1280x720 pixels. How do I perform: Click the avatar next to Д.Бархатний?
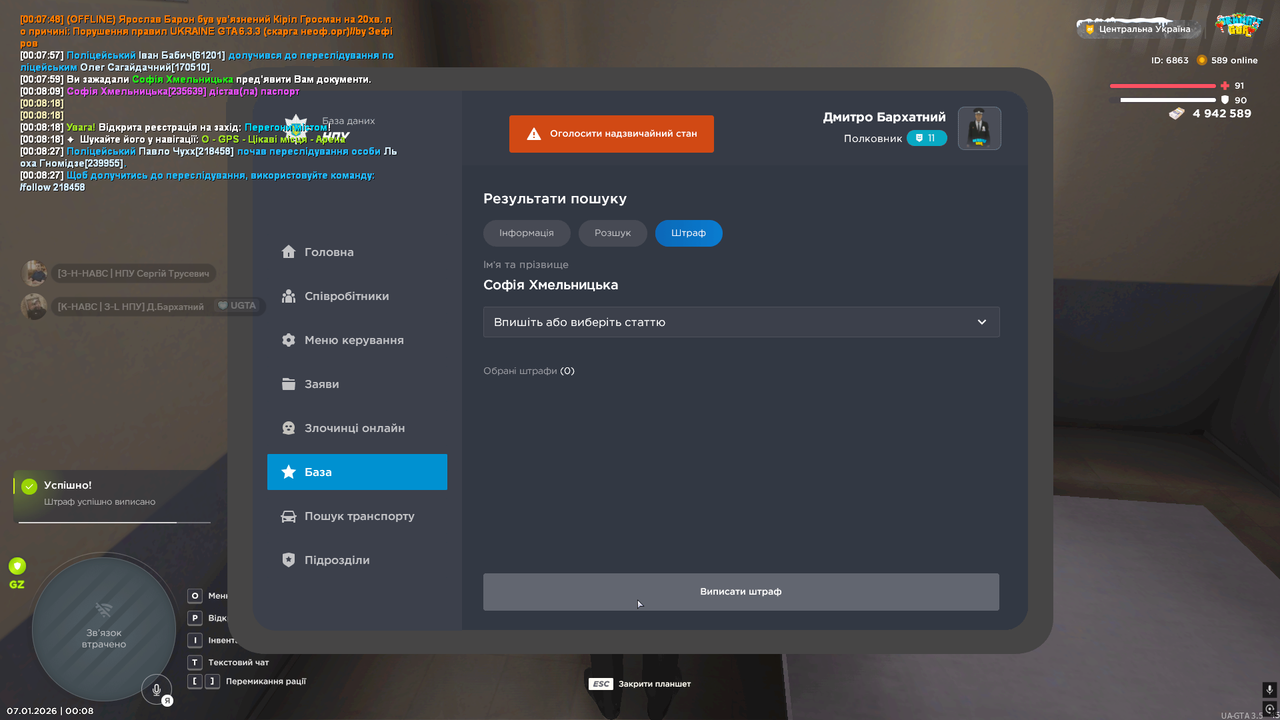pyautogui.click(x=35, y=306)
